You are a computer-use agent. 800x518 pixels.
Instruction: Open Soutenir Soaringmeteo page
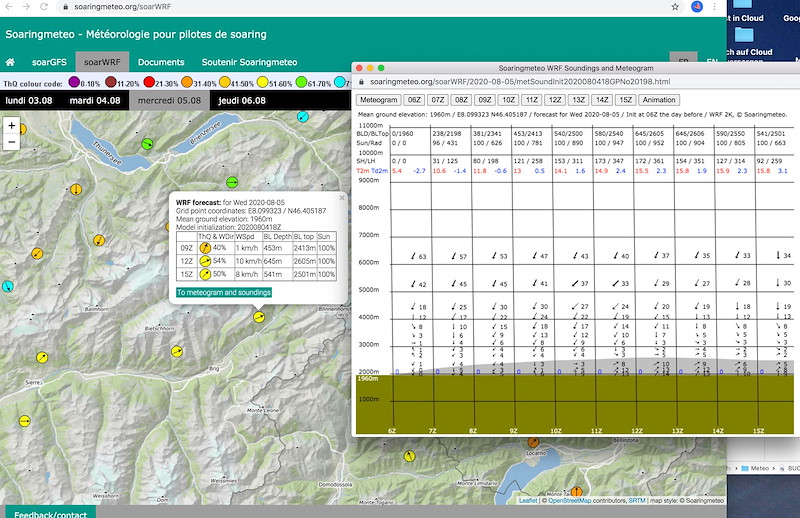click(249, 62)
